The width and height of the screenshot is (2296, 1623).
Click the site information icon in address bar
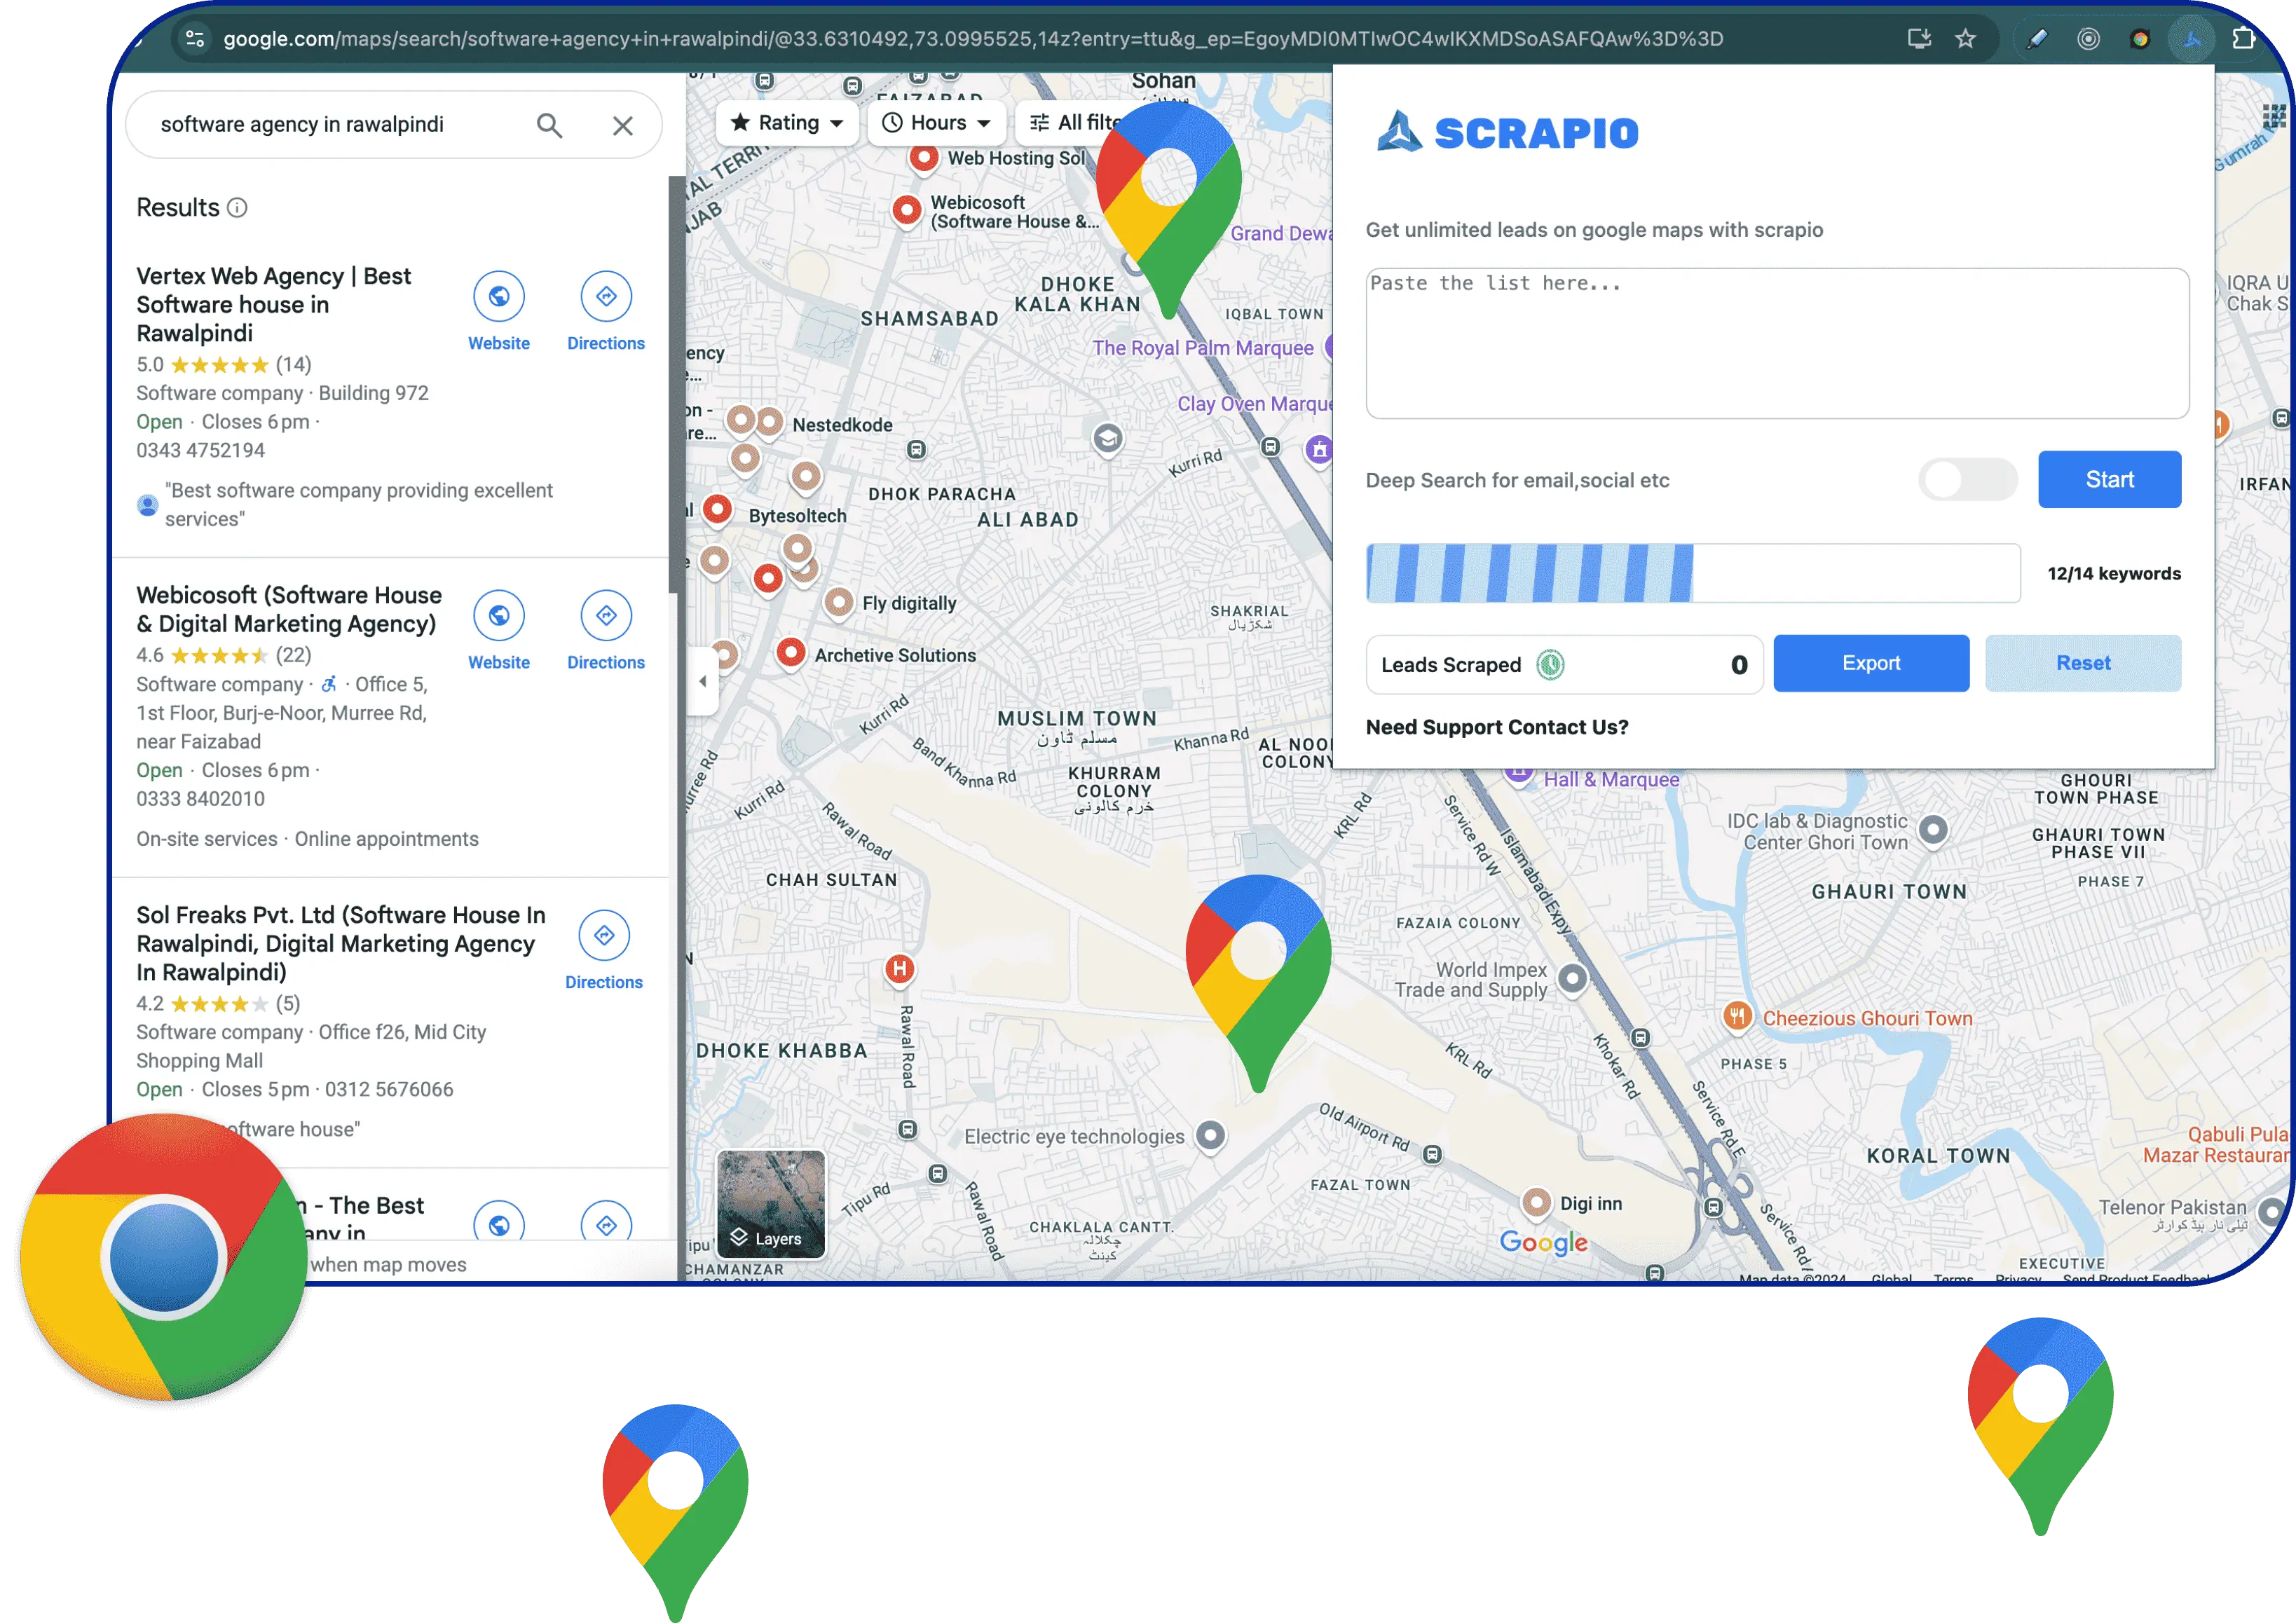(195, 39)
